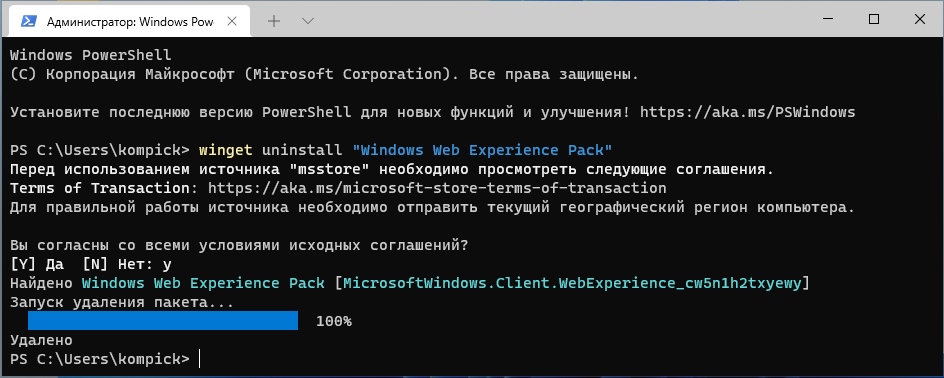Image resolution: width=944 pixels, height=378 pixels.
Task: Maximize the Windows Terminal window
Action: tap(874, 19)
